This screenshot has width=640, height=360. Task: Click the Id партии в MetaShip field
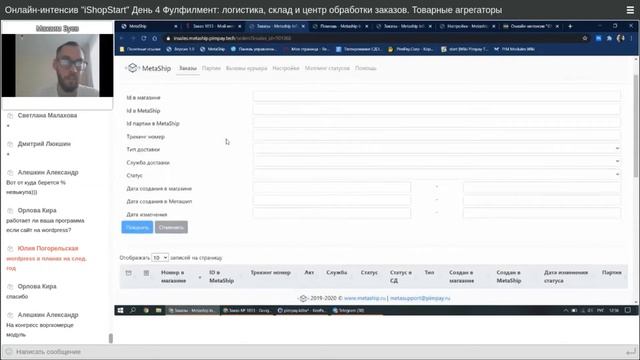coord(437,123)
